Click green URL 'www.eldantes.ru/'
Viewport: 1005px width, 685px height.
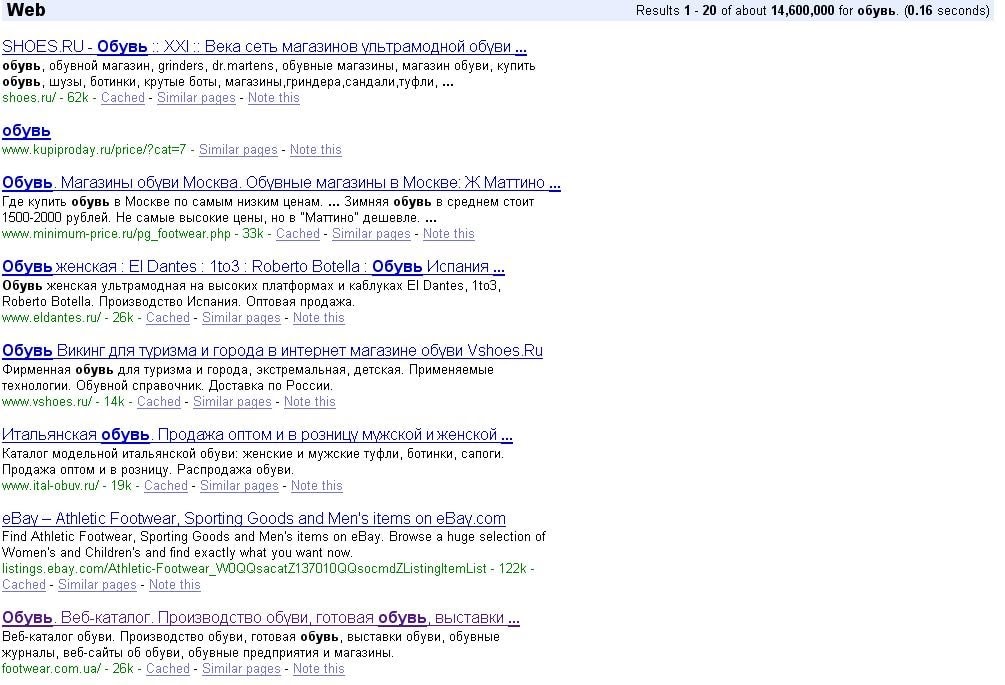point(51,317)
